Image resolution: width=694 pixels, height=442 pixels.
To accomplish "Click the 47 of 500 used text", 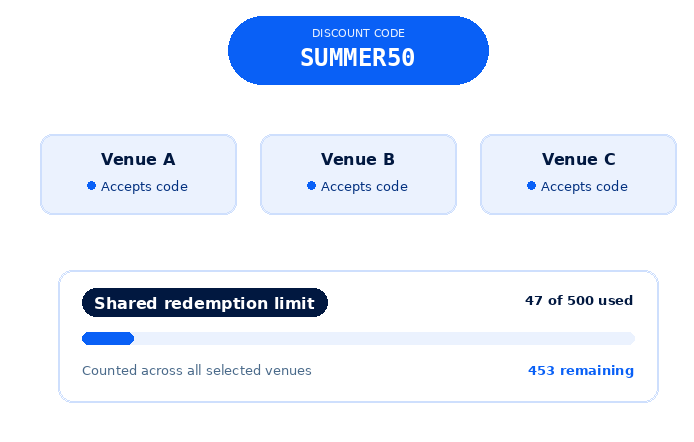I will point(579,300).
